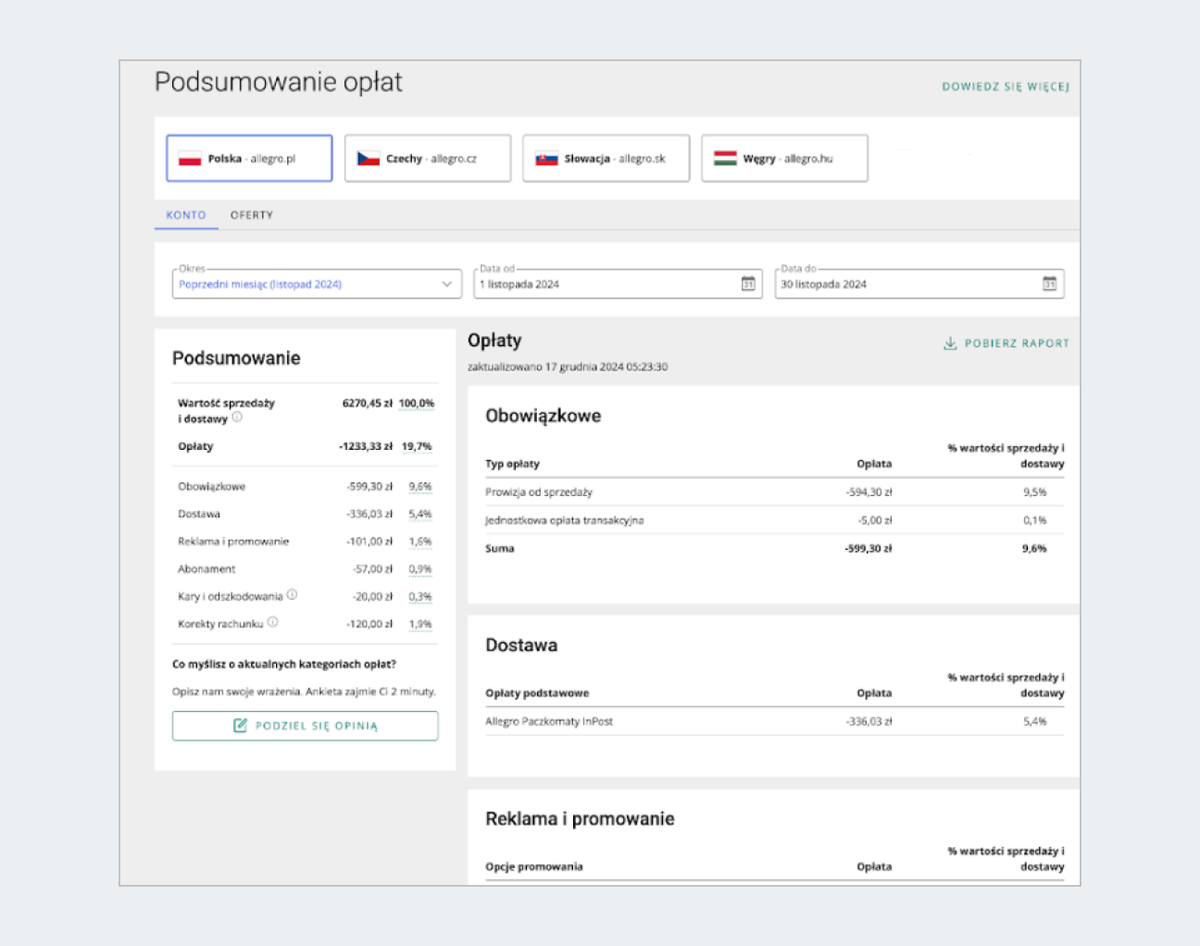Click the Dowiedz się więcej link

tap(1006, 87)
